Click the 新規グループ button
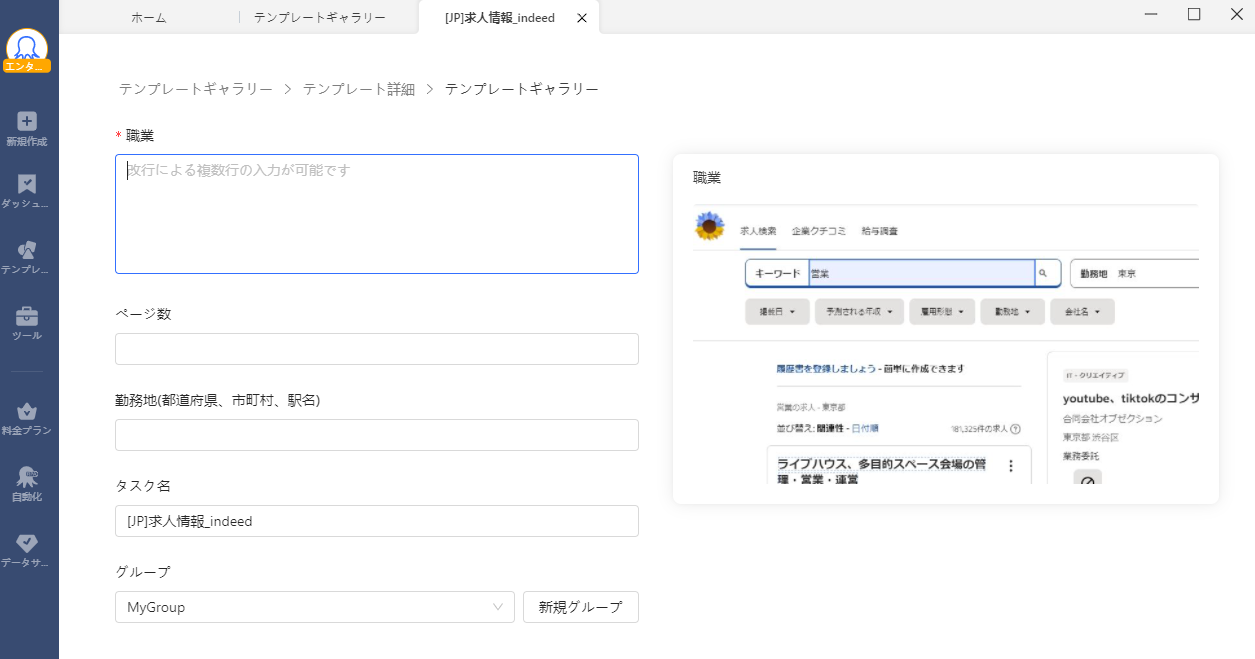The image size is (1255, 659). click(580, 607)
